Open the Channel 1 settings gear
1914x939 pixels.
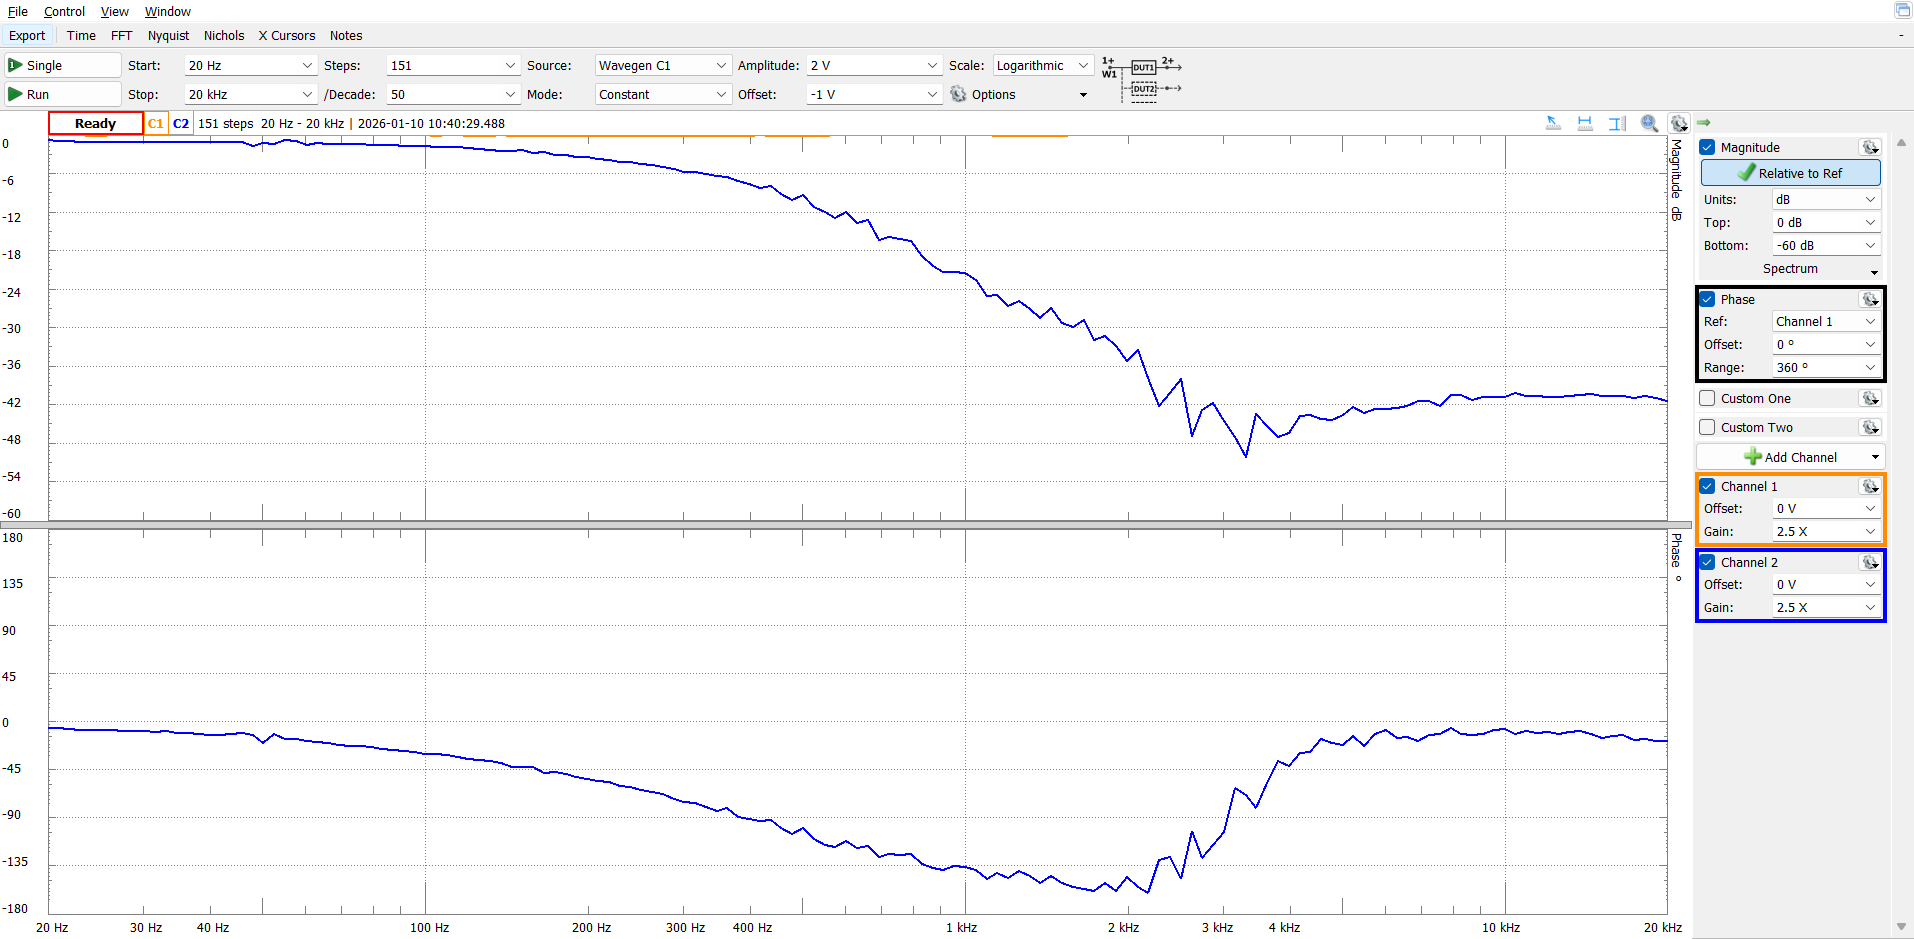[1869, 486]
